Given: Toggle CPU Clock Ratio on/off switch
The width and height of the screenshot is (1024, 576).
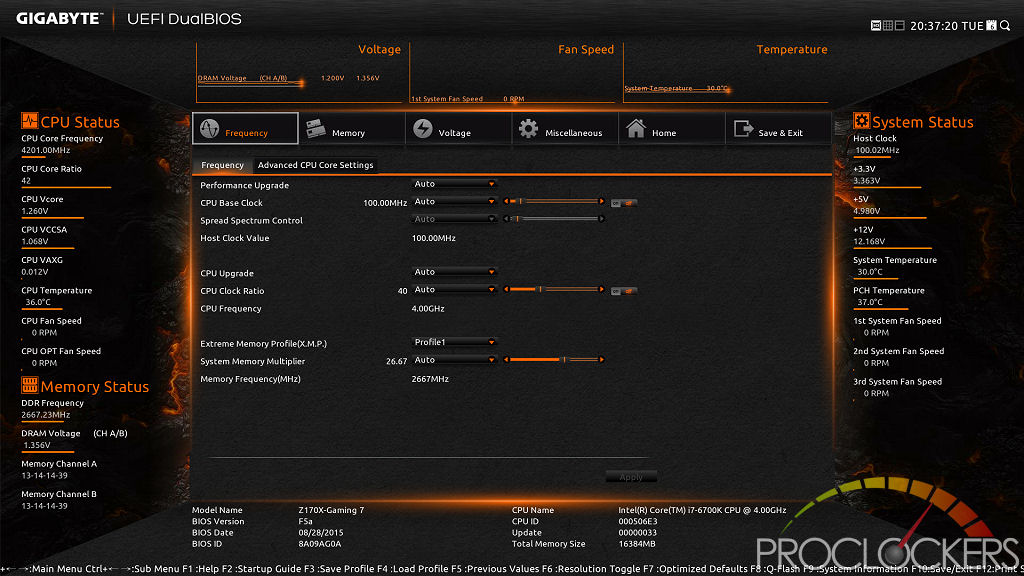Looking at the screenshot, I should coord(624,291).
